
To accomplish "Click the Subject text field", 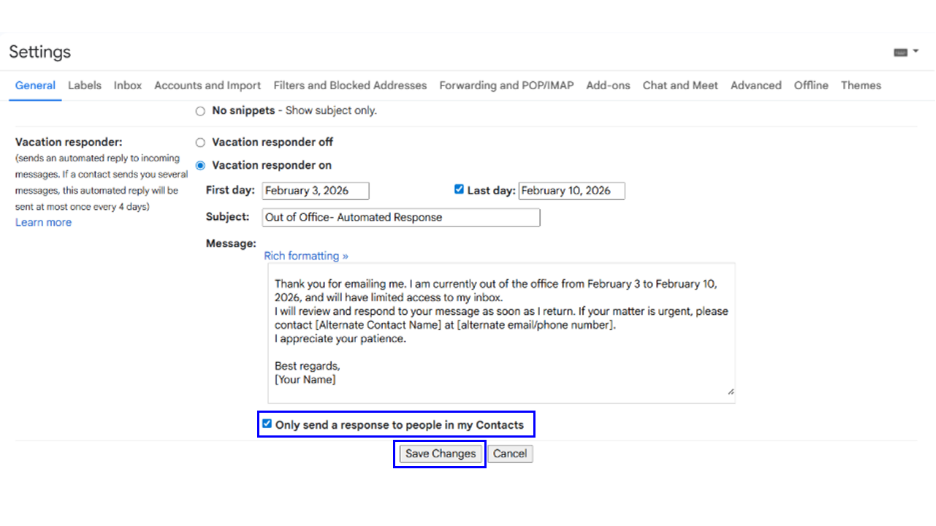I will (400, 217).
